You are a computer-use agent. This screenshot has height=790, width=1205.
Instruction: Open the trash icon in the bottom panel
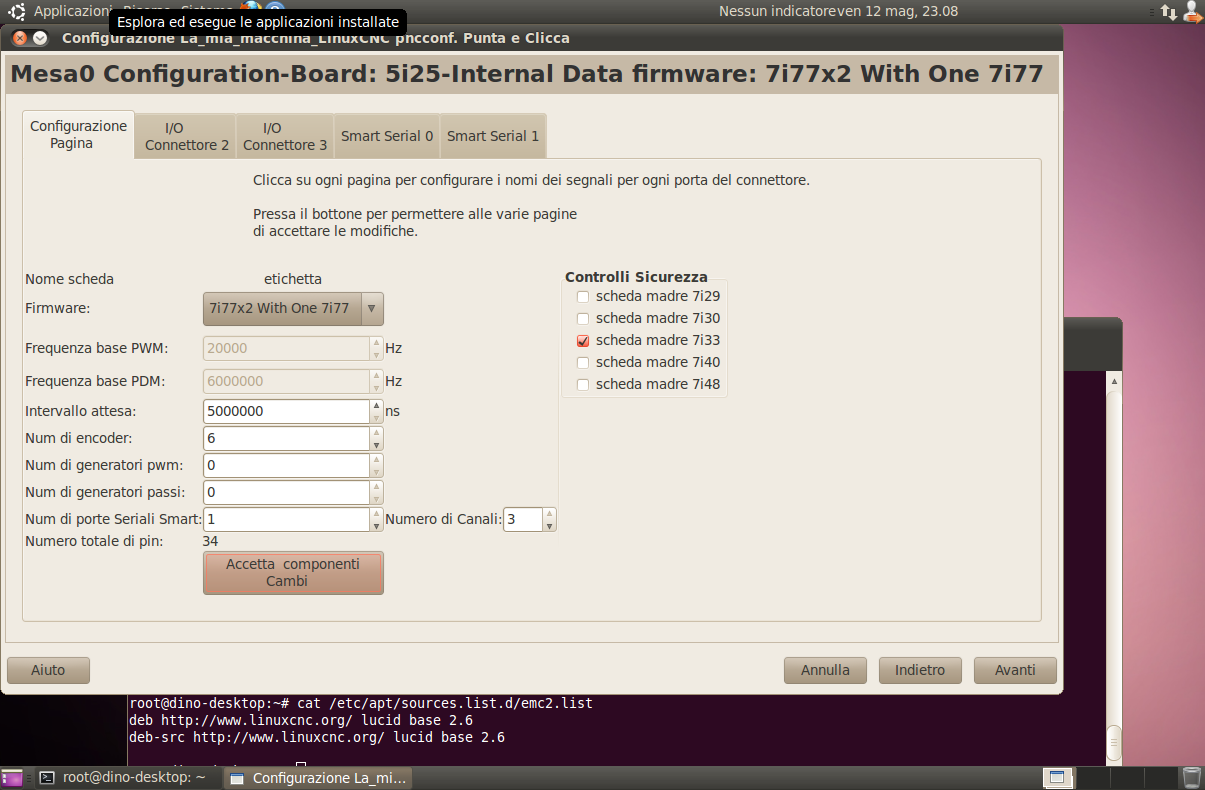pyautogui.click(x=1191, y=777)
